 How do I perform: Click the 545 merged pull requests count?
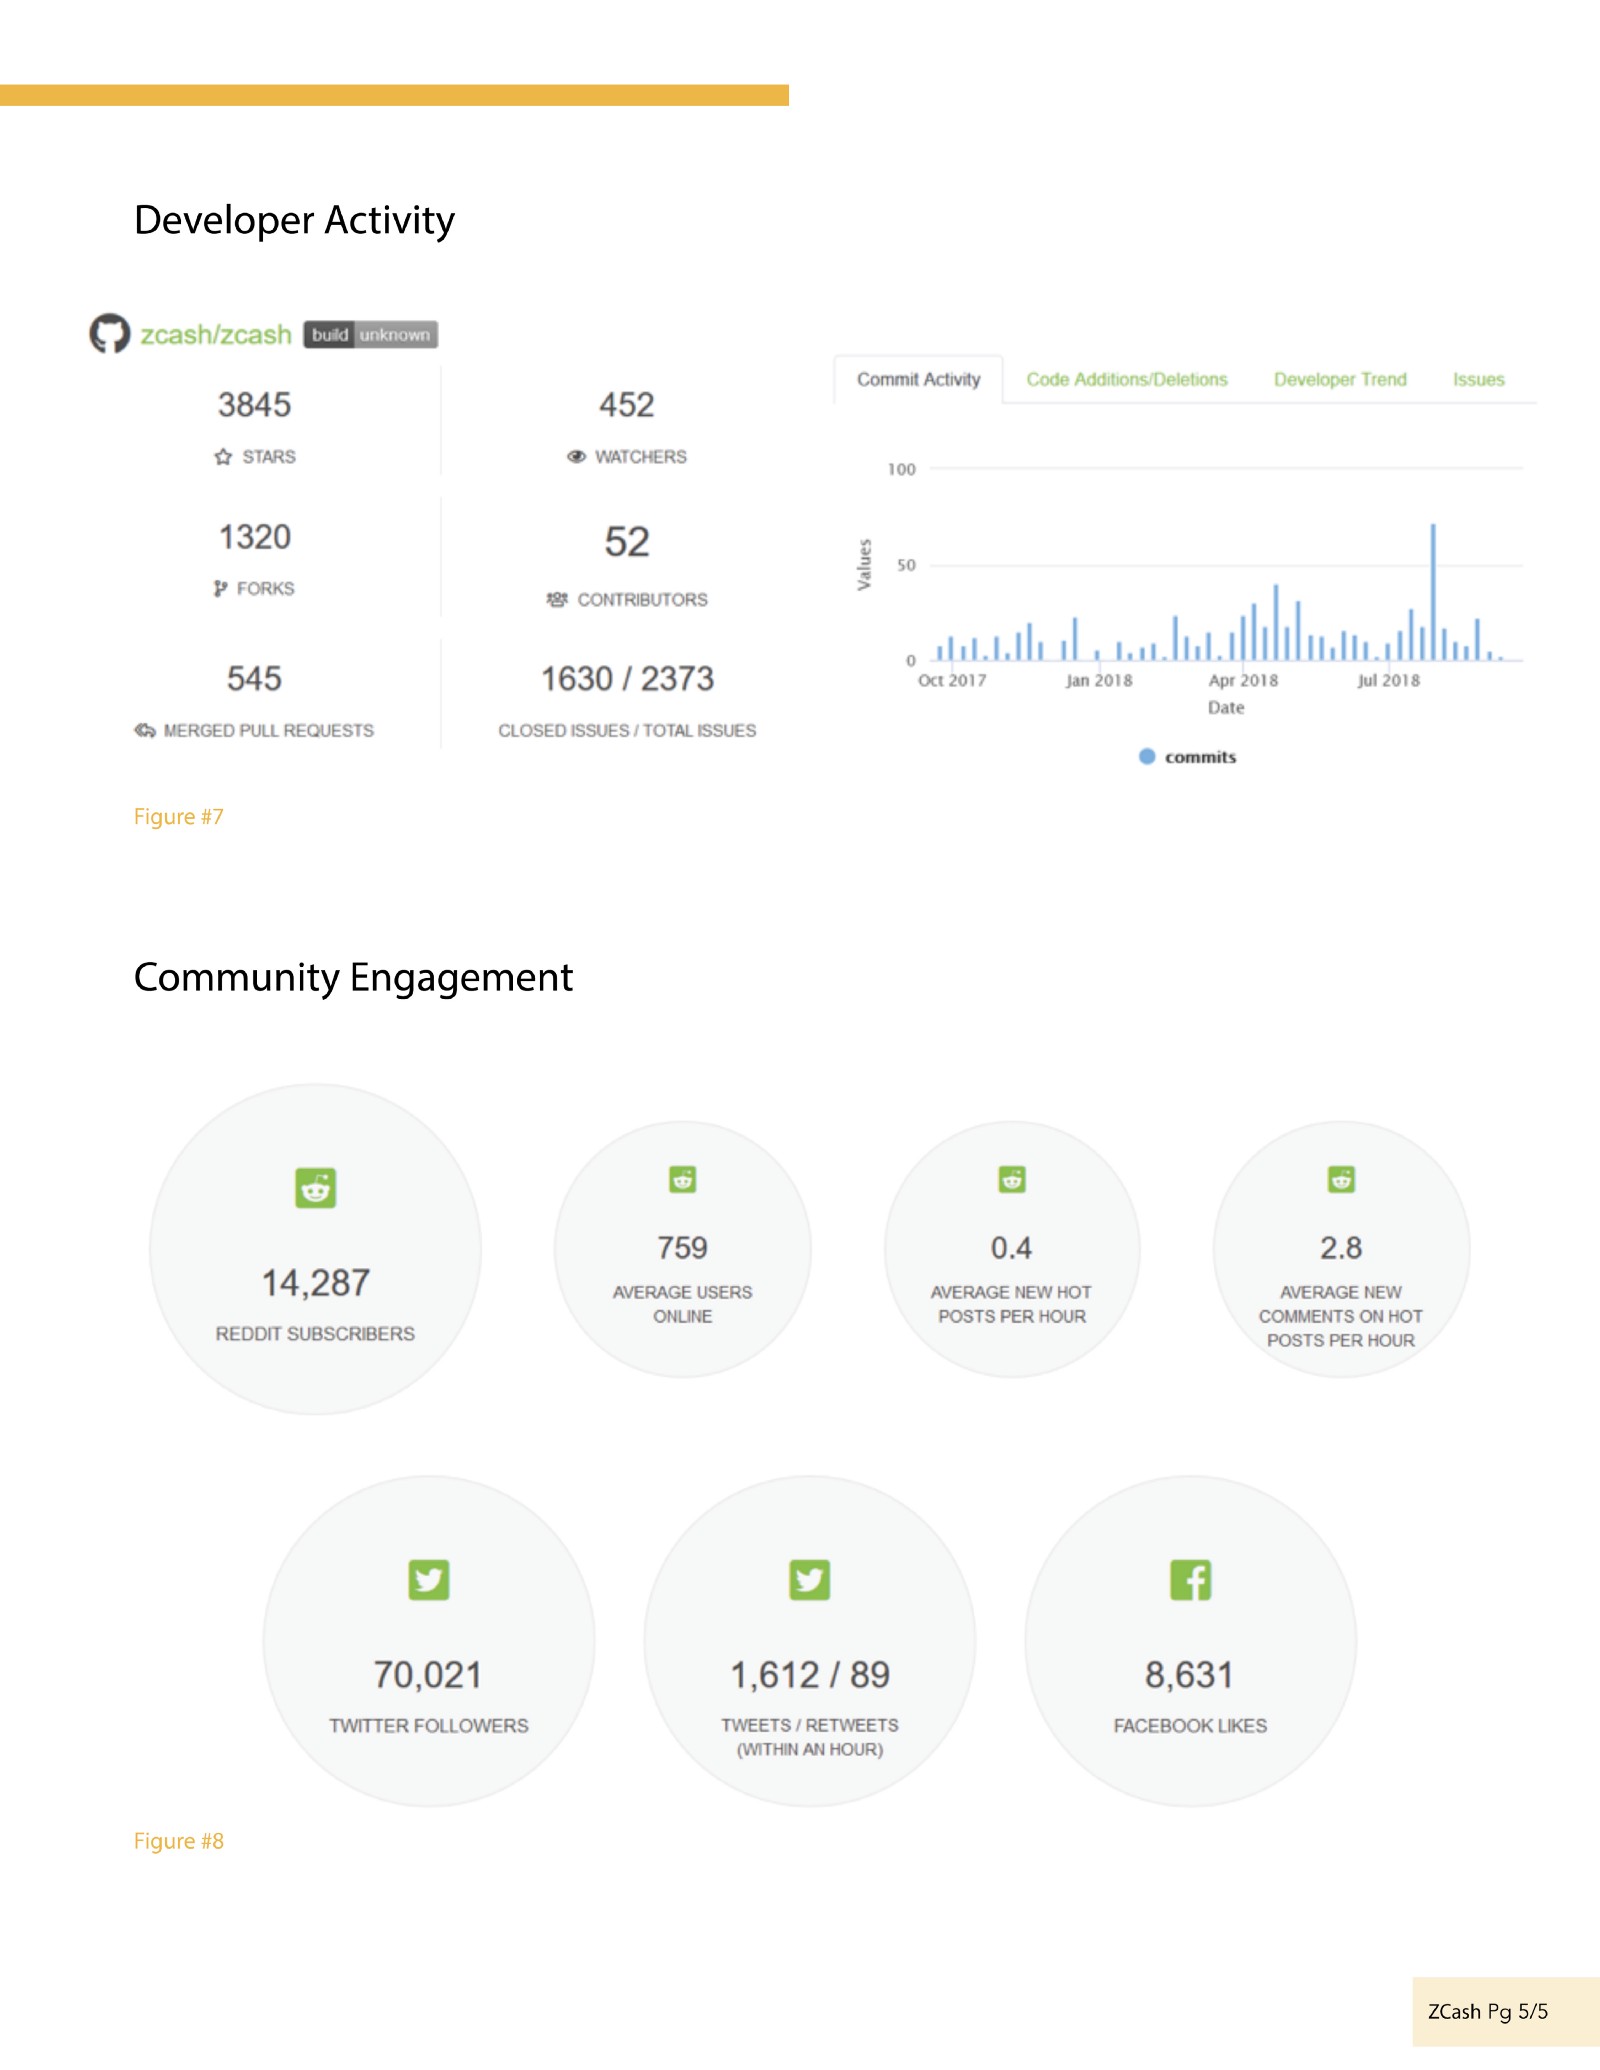point(254,679)
